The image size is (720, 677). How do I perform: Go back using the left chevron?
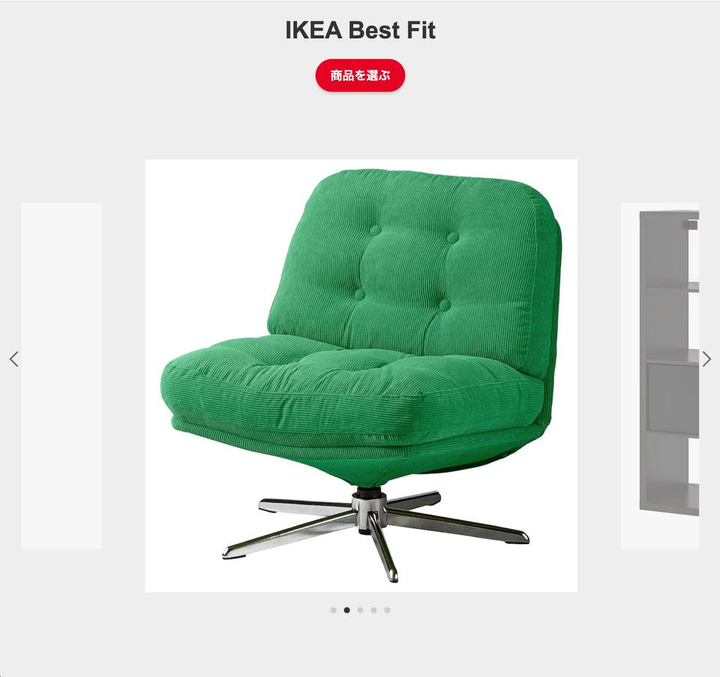point(14,359)
